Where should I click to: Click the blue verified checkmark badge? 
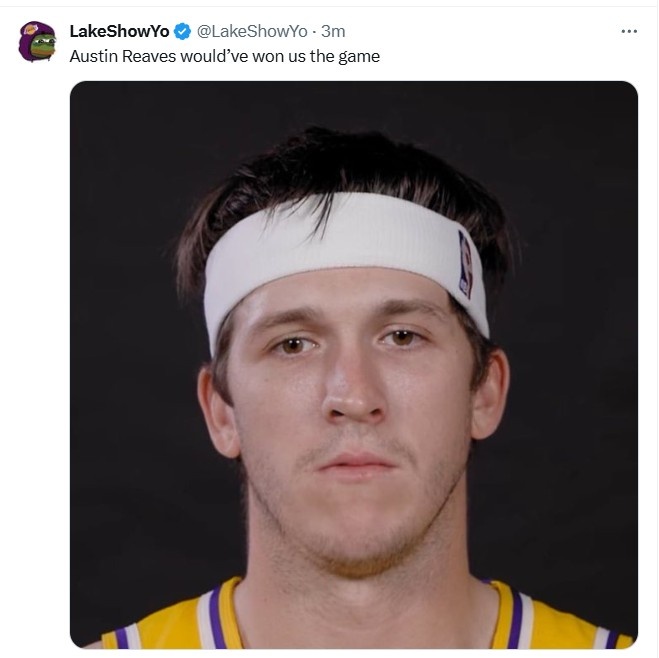click(x=183, y=32)
